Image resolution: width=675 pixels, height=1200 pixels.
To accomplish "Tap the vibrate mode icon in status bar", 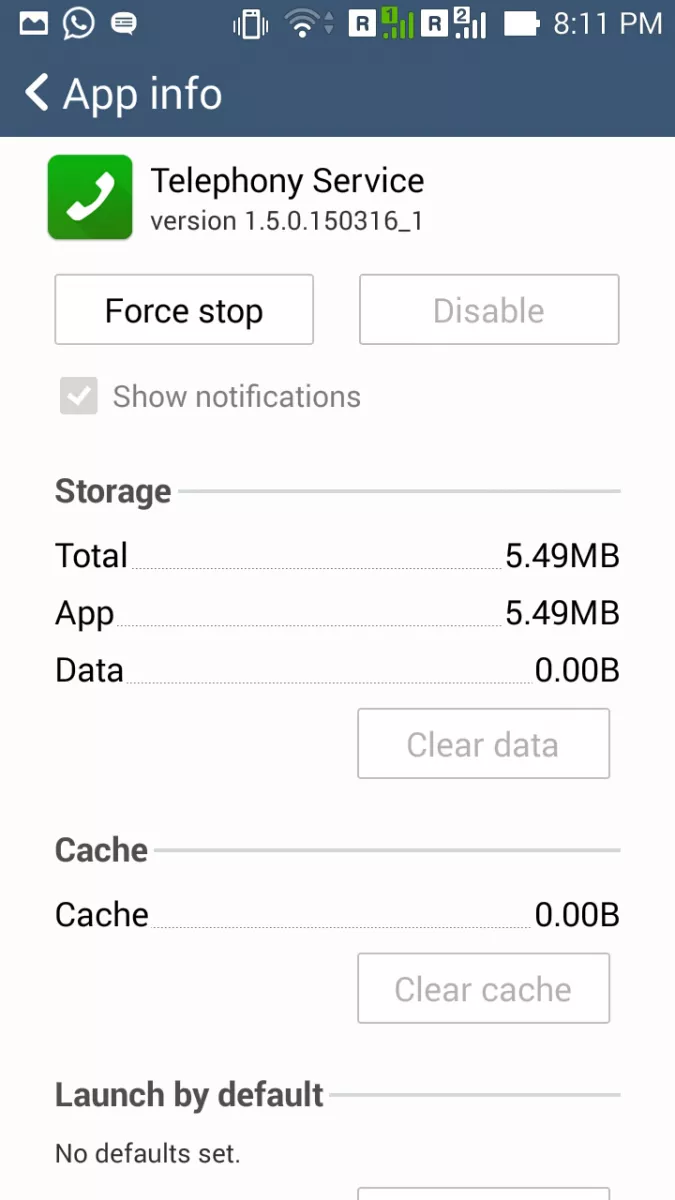I will tap(251, 24).
